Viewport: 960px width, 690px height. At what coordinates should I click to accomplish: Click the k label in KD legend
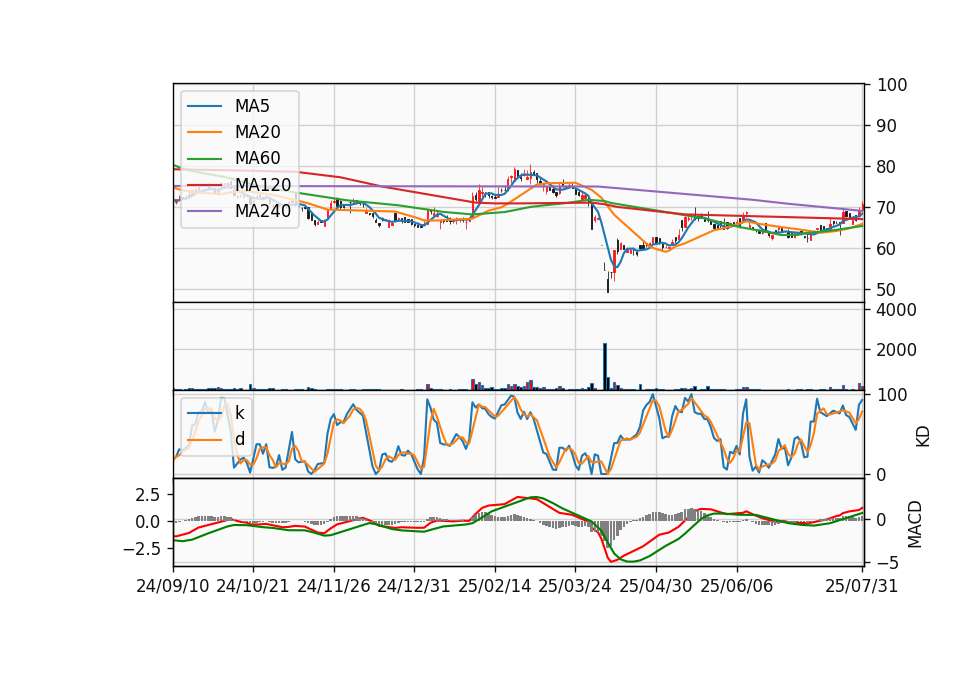coord(240,413)
